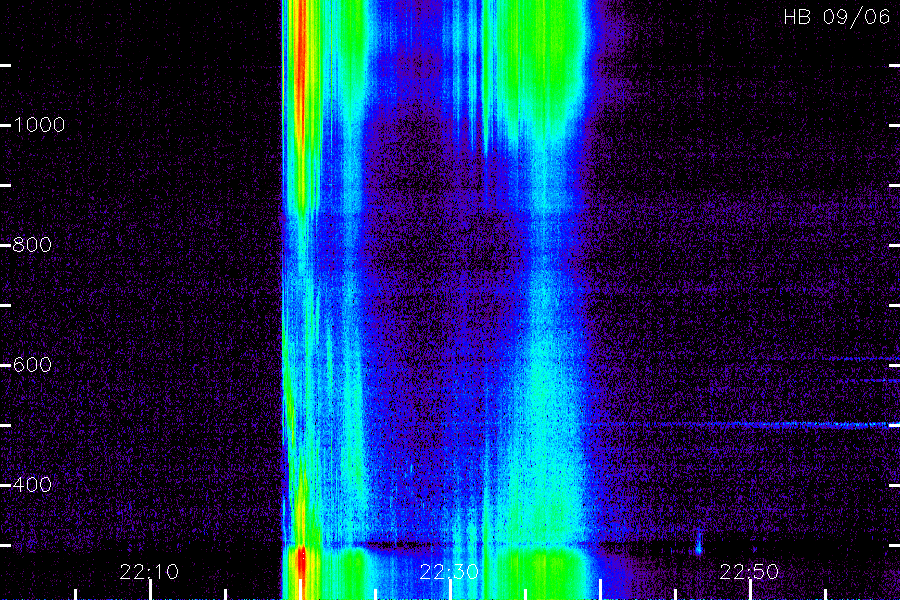Click the 800 frequency axis label

coord(32,245)
